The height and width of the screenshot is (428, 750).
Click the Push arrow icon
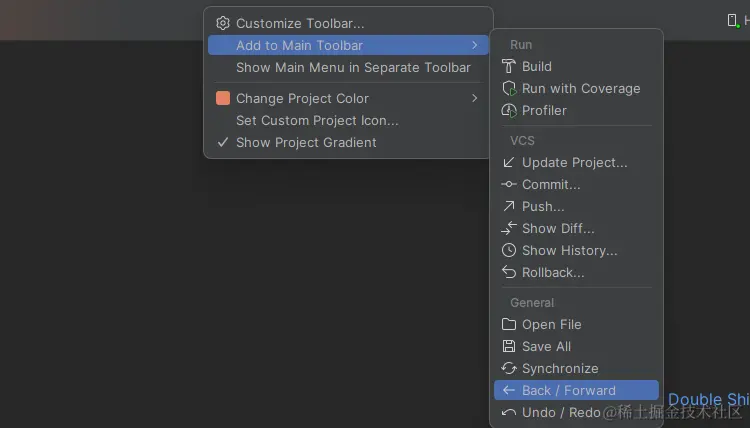coord(509,206)
